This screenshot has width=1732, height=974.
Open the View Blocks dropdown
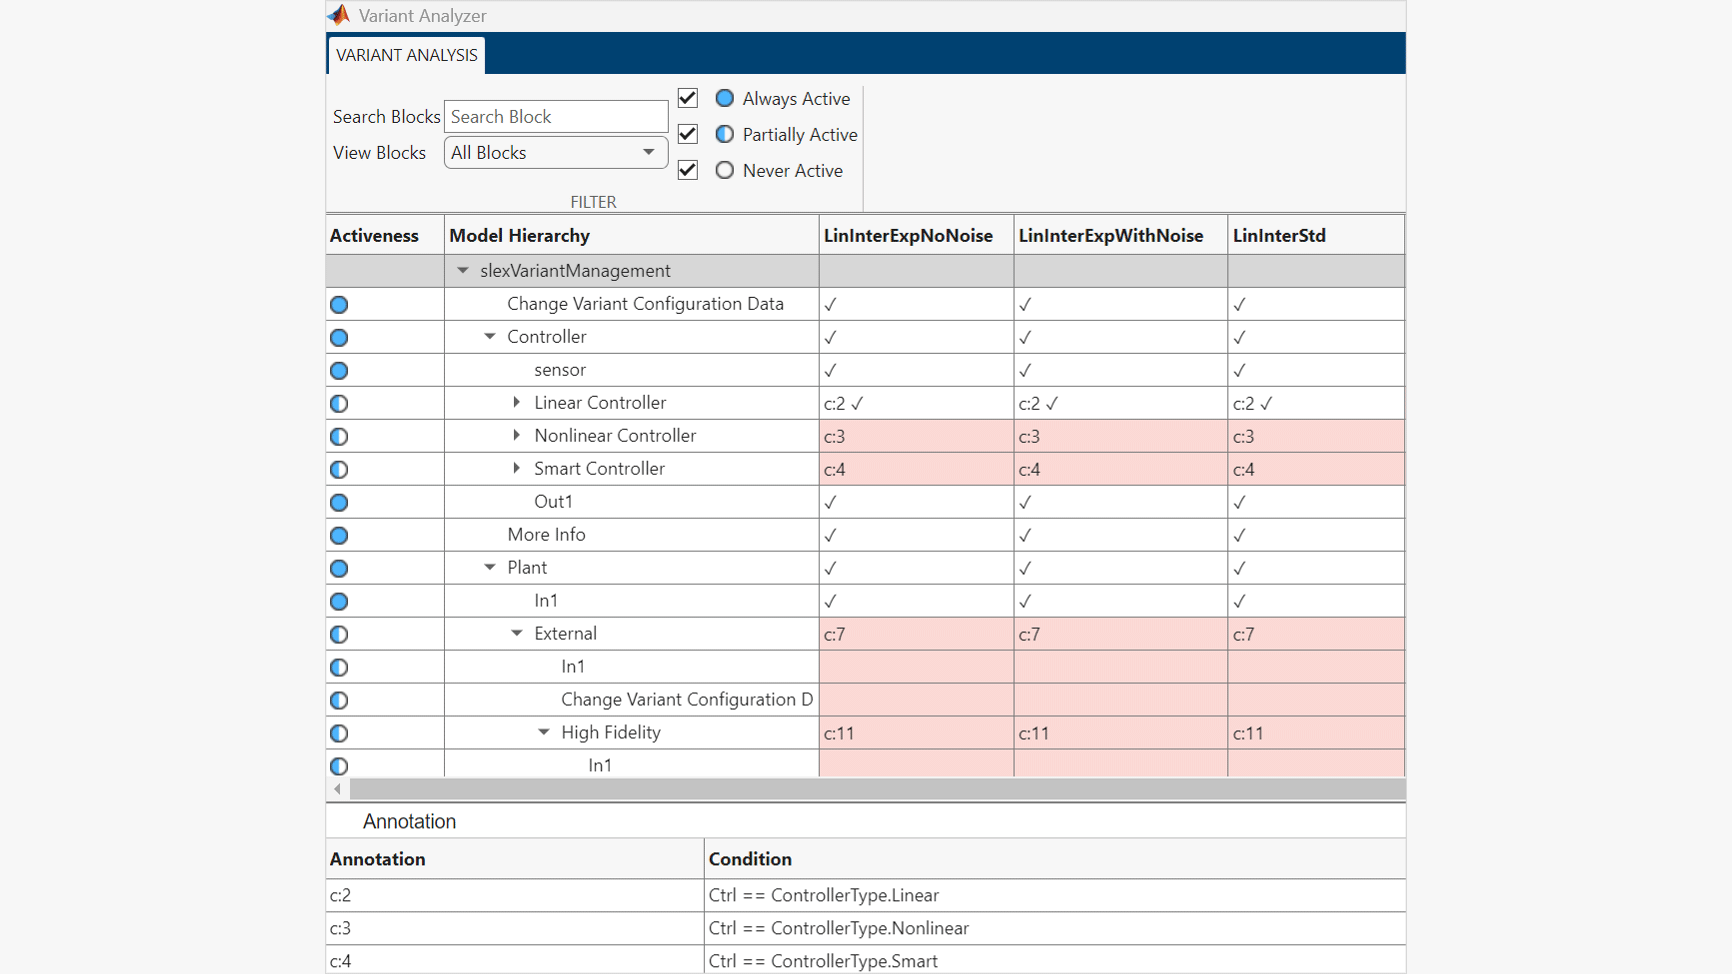[556, 152]
